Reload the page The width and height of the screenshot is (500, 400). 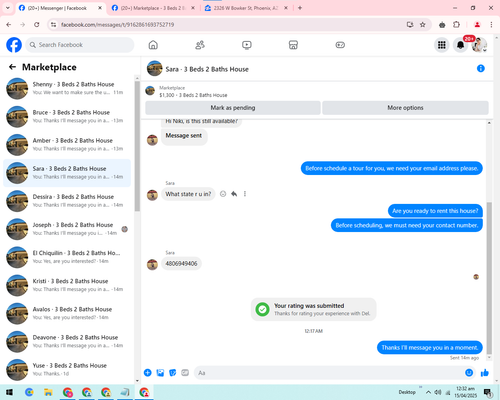pyautogui.click(x=37, y=25)
